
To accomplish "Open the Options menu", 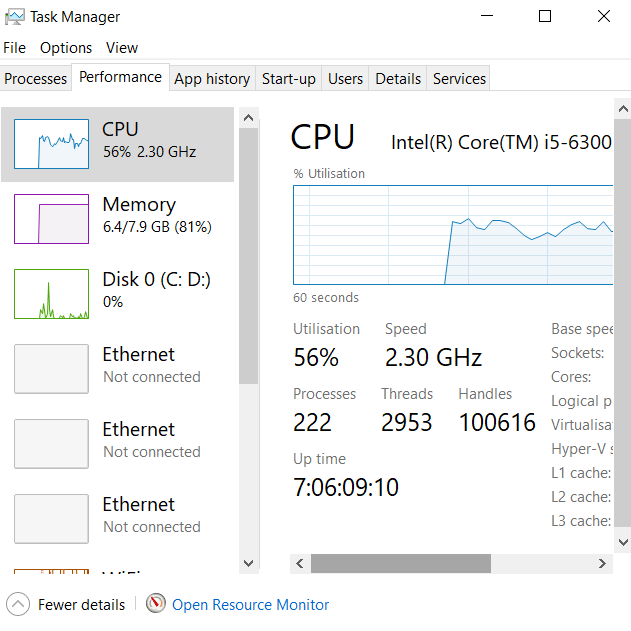I will 66,48.
